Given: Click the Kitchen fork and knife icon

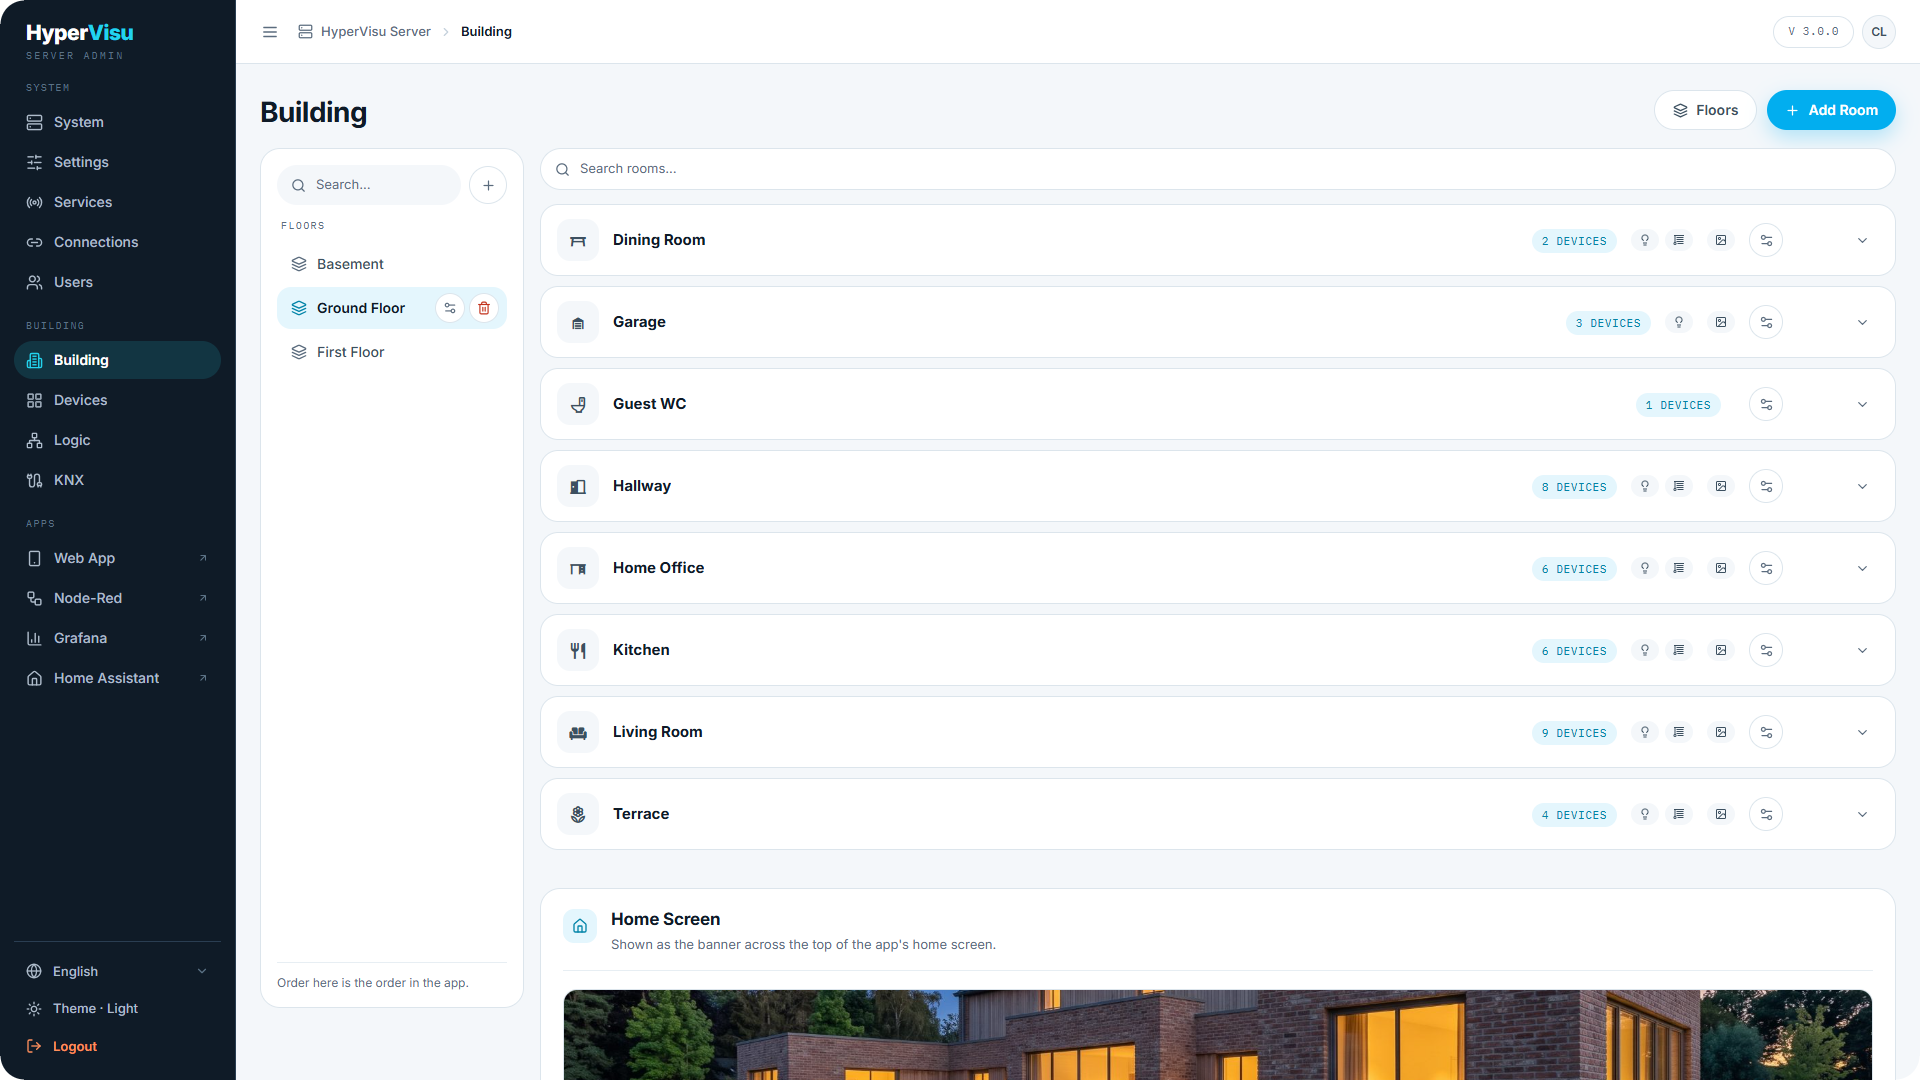Looking at the screenshot, I should pos(578,650).
